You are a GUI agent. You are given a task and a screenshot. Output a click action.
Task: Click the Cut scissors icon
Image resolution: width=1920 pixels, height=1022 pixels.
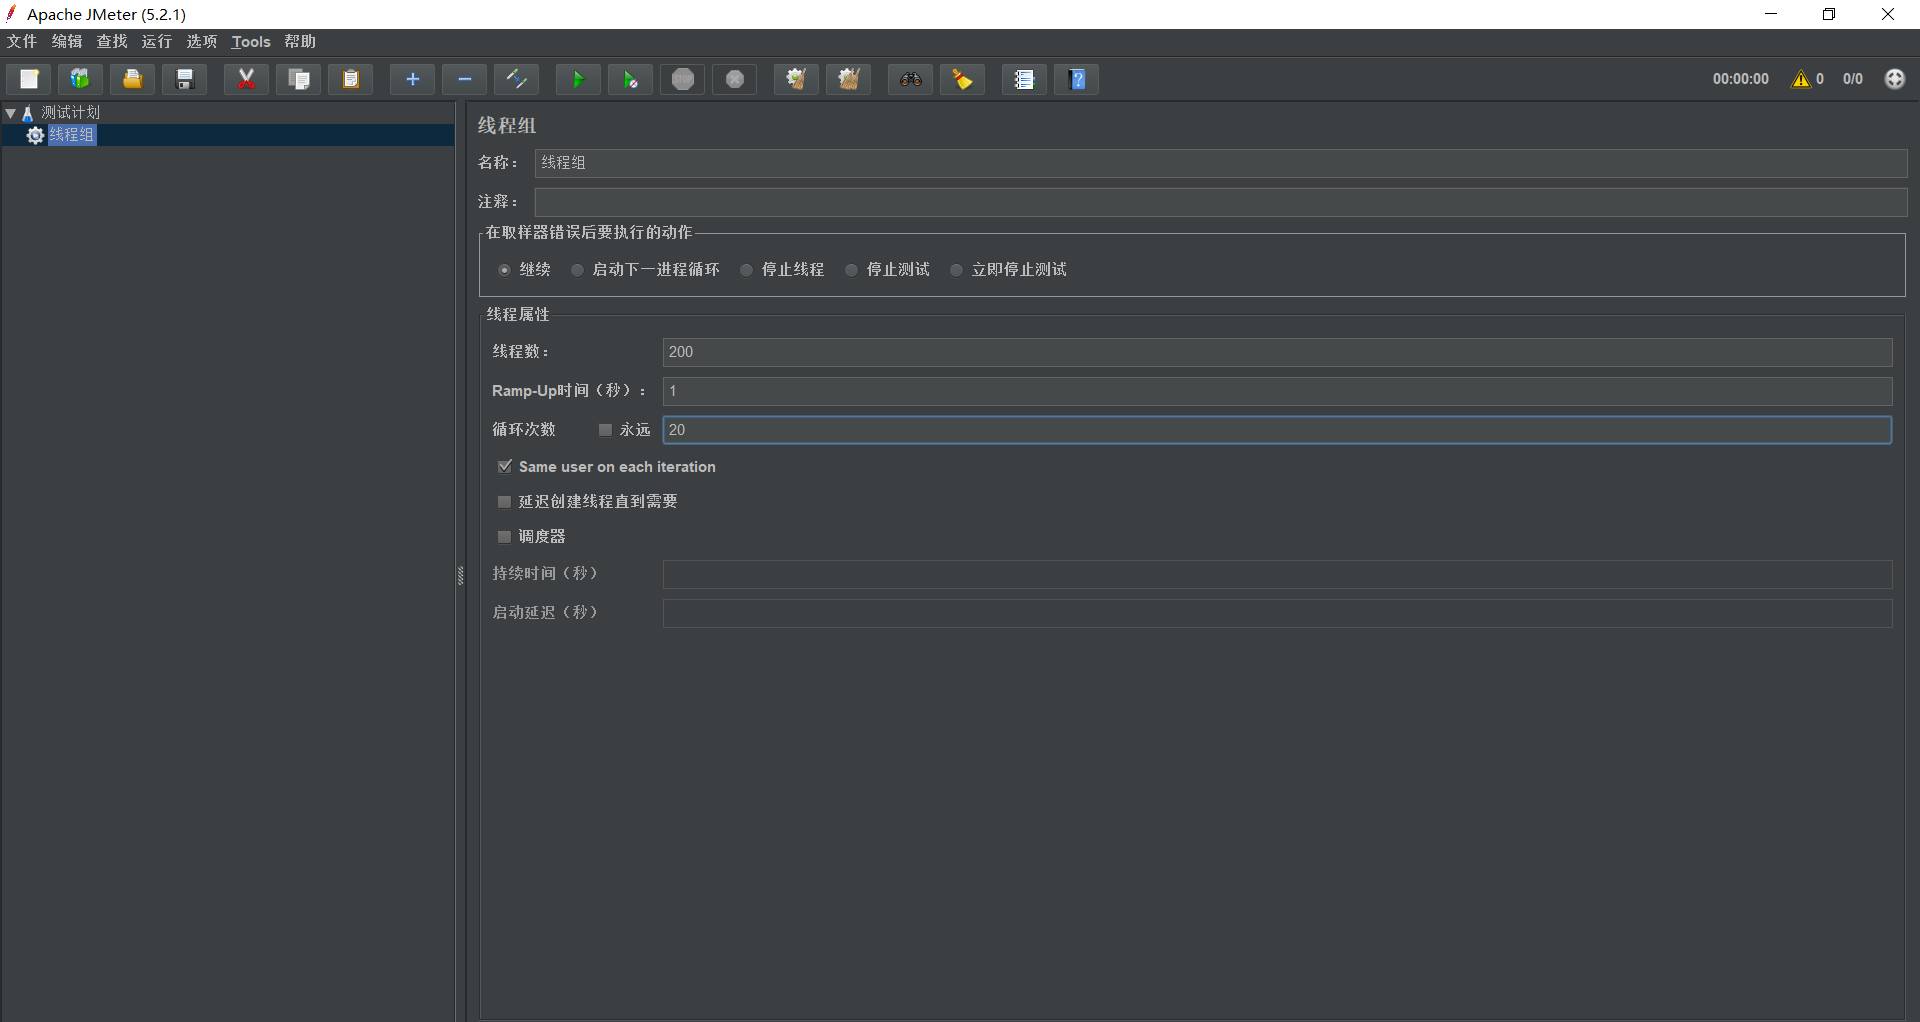(x=246, y=79)
